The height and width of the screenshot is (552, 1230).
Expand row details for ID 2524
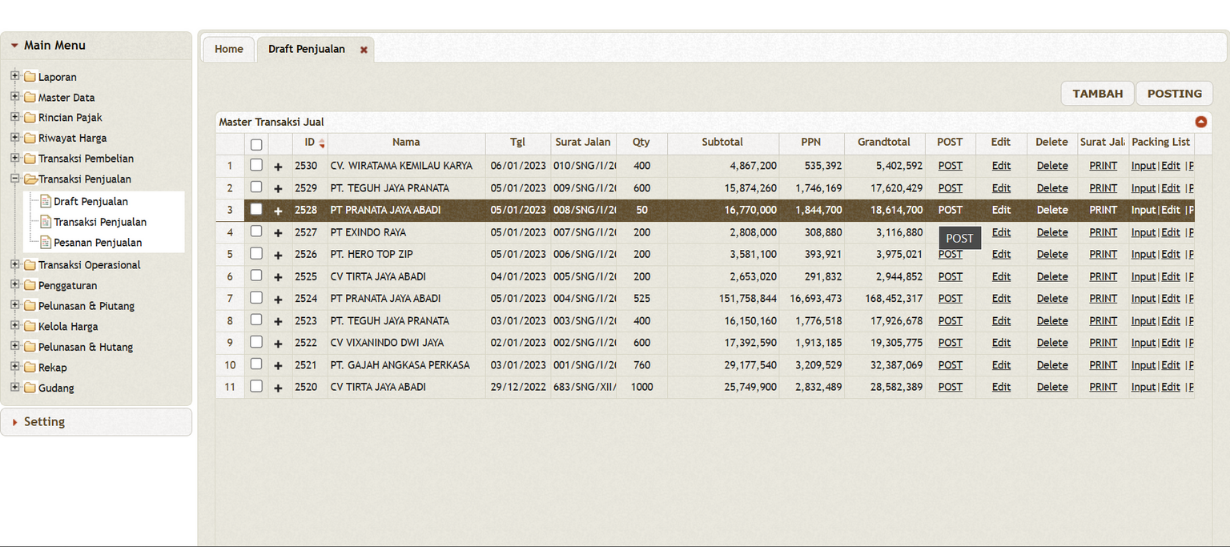(x=279, y=299)
